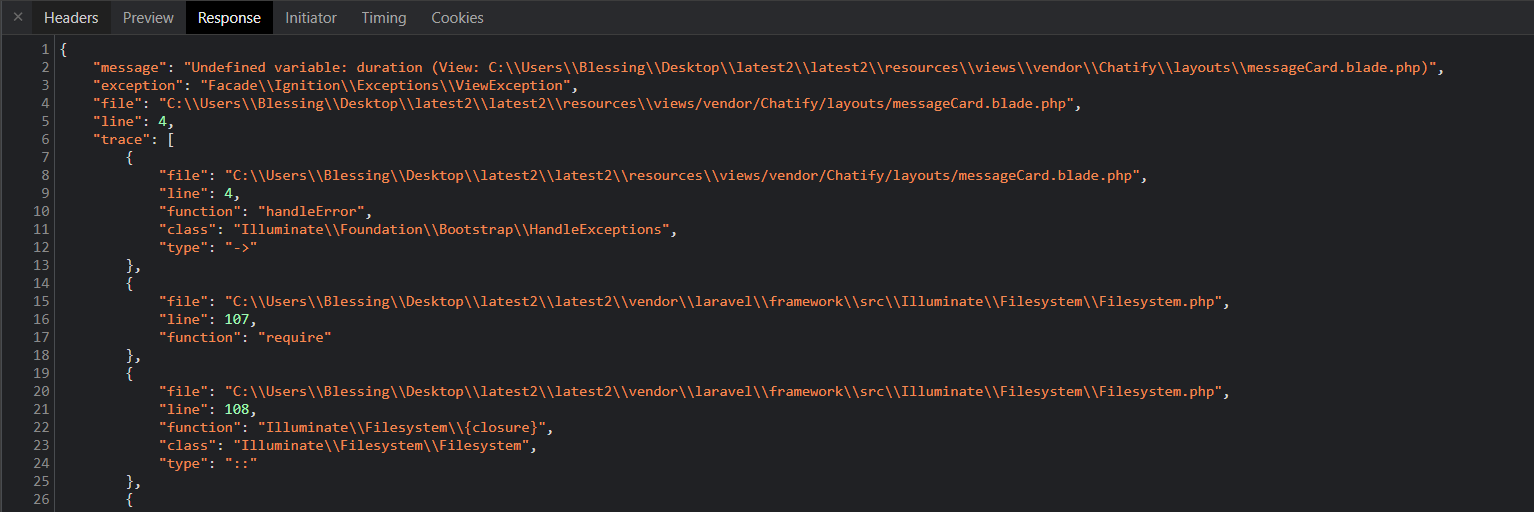The height and width of the screenshot is (512, 1534).
Task: Click line number 14 in gutter
Action: click(41, 284)
